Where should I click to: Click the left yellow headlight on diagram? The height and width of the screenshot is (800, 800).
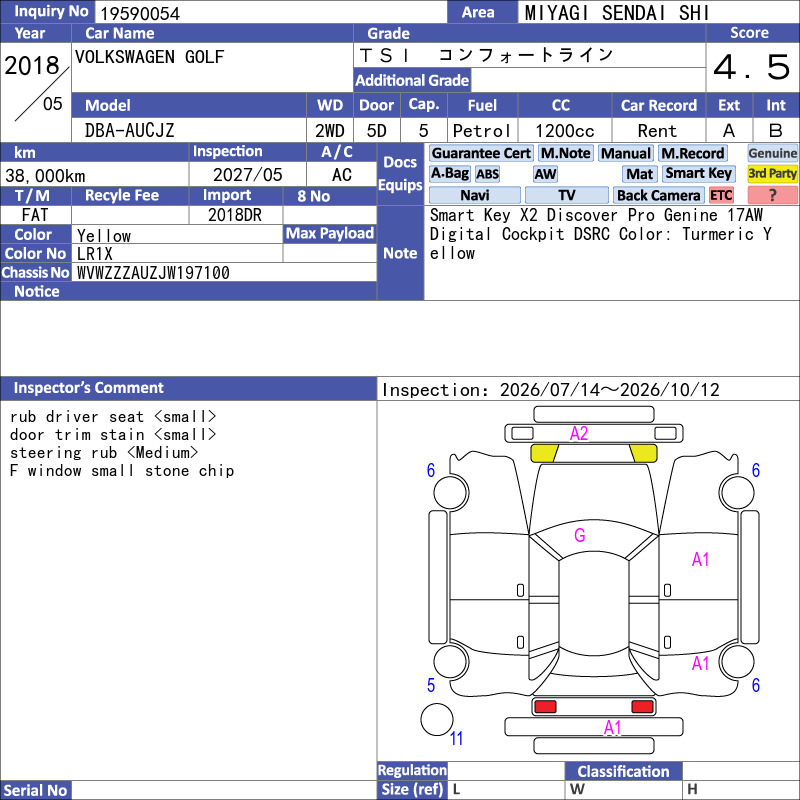click(x=544, y=453)
